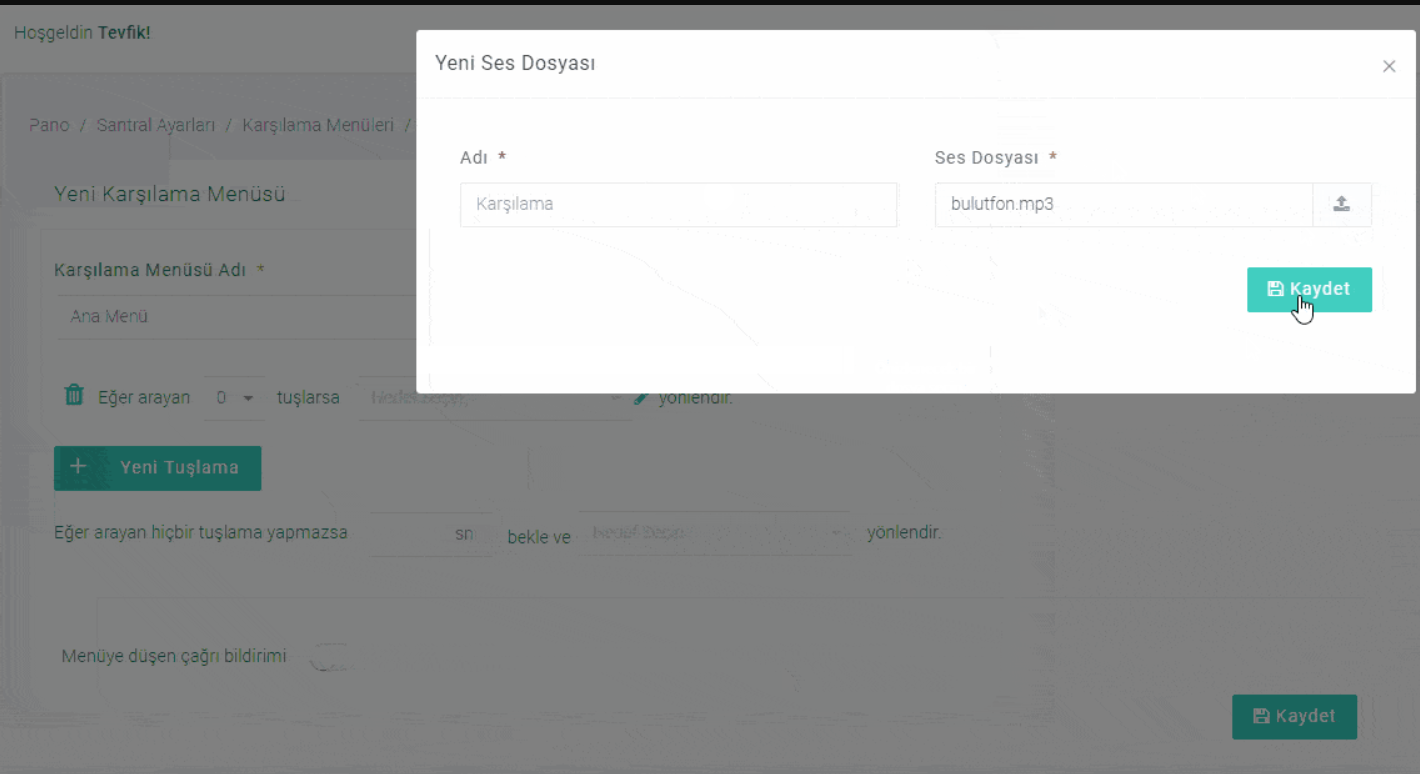1420x774 pixels.
Task: Click the Ses Dosyası file name field
Action: 1123,204
